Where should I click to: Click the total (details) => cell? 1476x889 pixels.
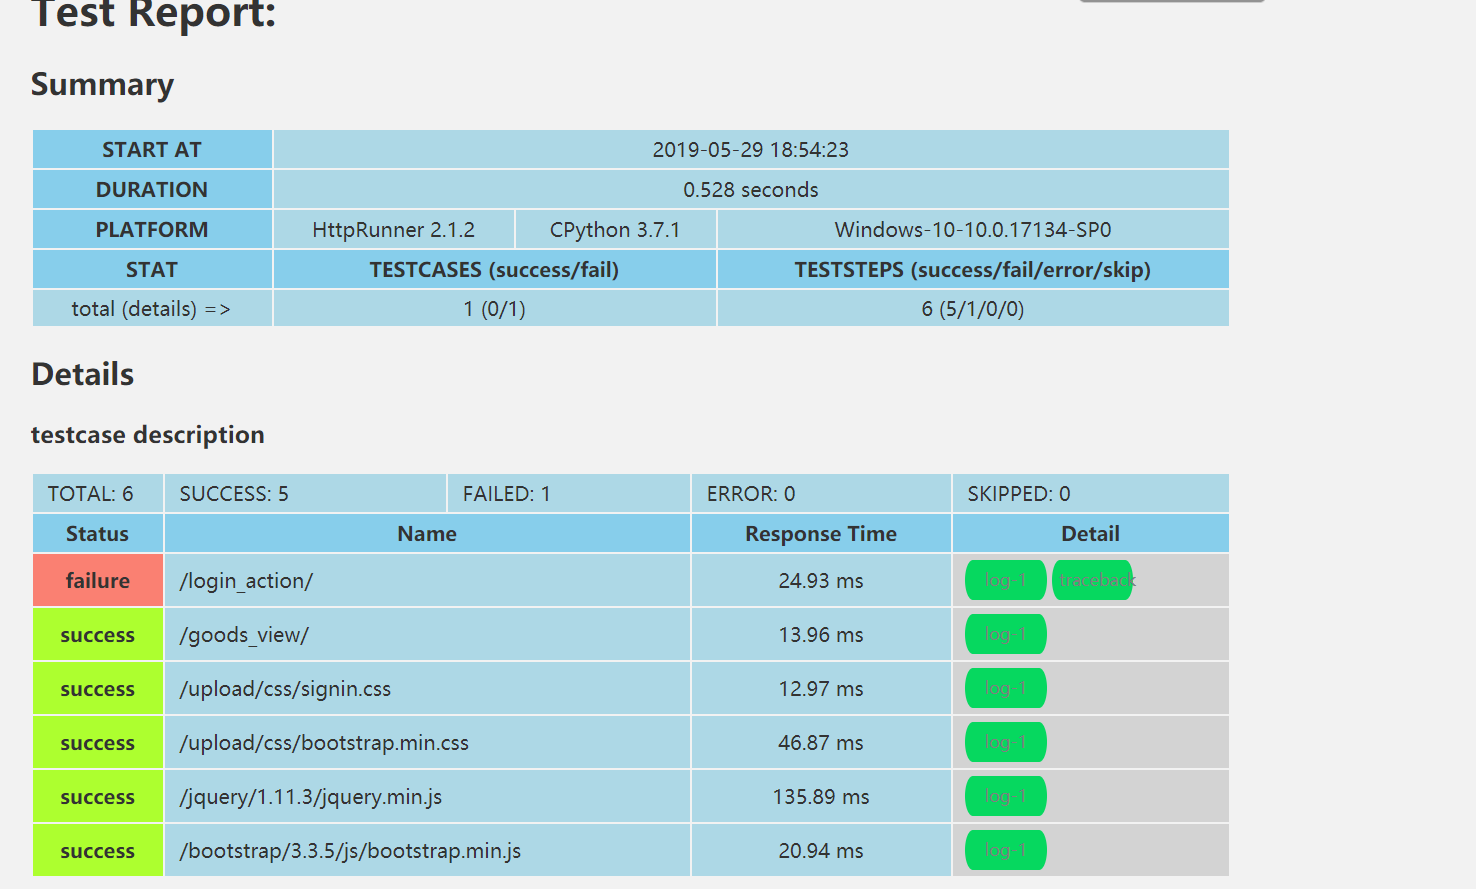pyautogui.click(x=151, y=309)
